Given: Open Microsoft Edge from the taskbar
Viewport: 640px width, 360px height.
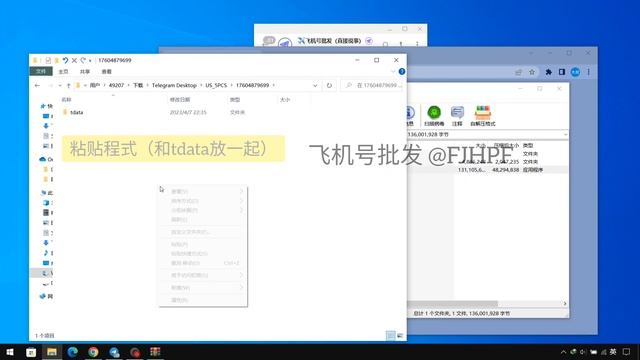Looking at the screenshot, I should coord(73,351).
